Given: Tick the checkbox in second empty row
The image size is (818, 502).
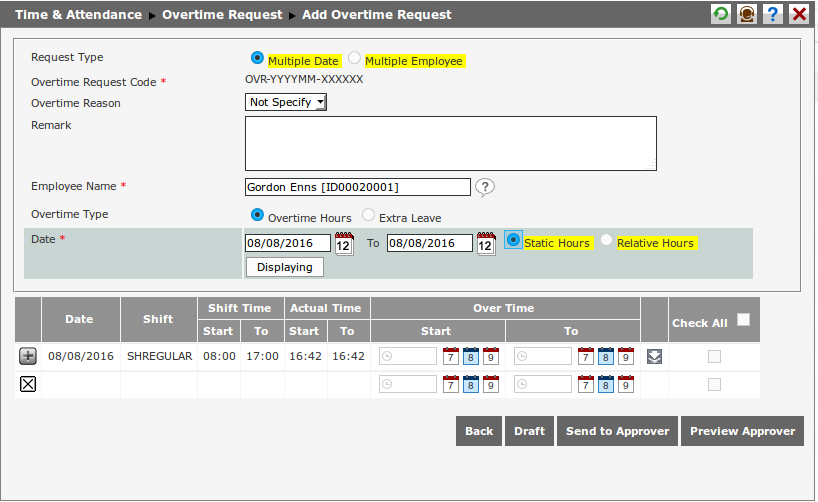Looking at the screenshot, I should point(714,385).
